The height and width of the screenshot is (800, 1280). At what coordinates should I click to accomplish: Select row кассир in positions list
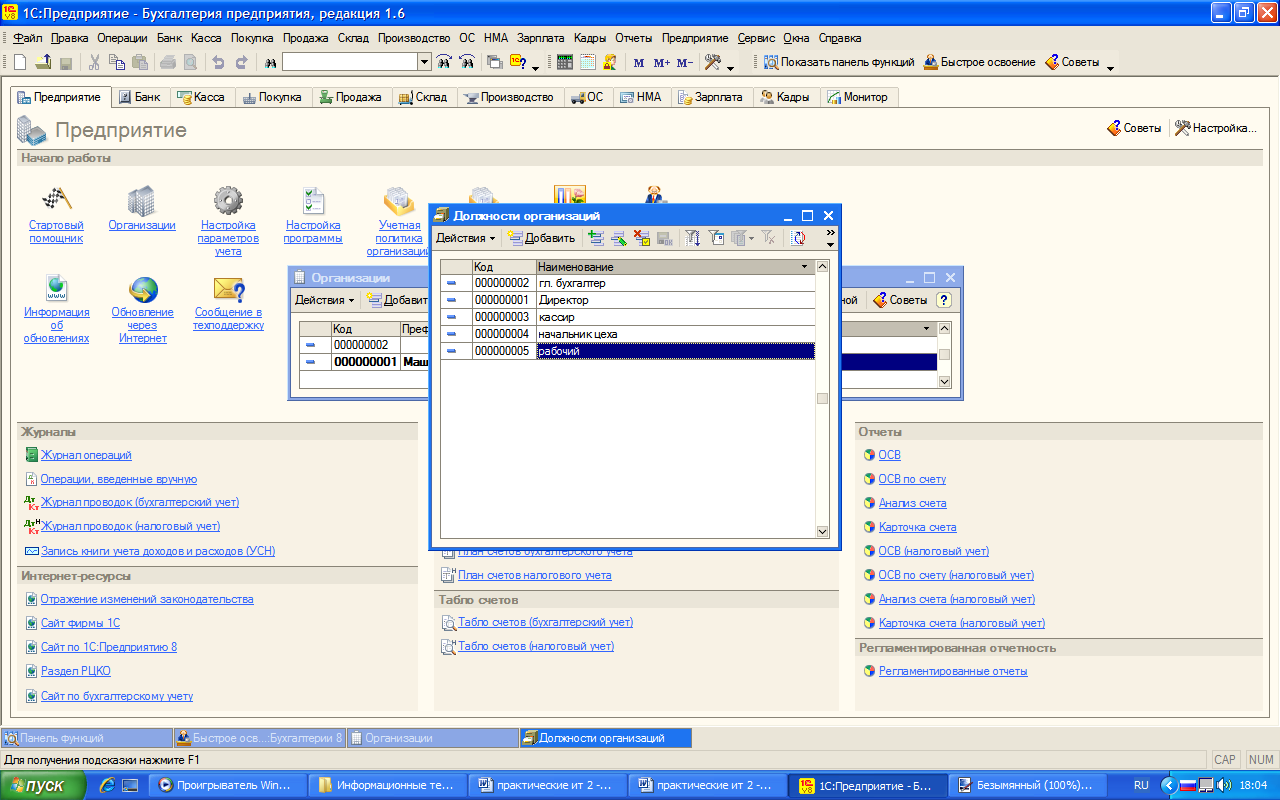(x=628, y=317)
